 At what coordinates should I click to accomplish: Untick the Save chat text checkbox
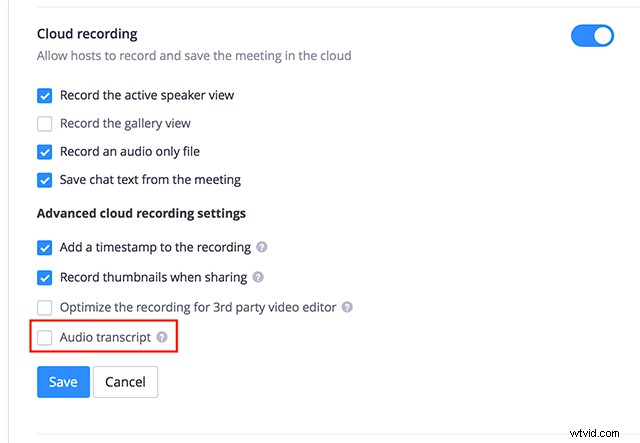[x=44, y=180]
